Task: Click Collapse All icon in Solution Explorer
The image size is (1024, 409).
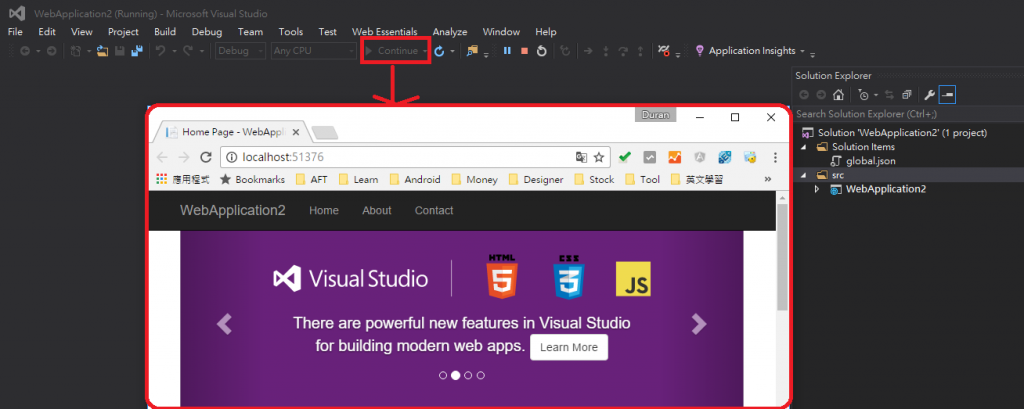Action: 906,95
